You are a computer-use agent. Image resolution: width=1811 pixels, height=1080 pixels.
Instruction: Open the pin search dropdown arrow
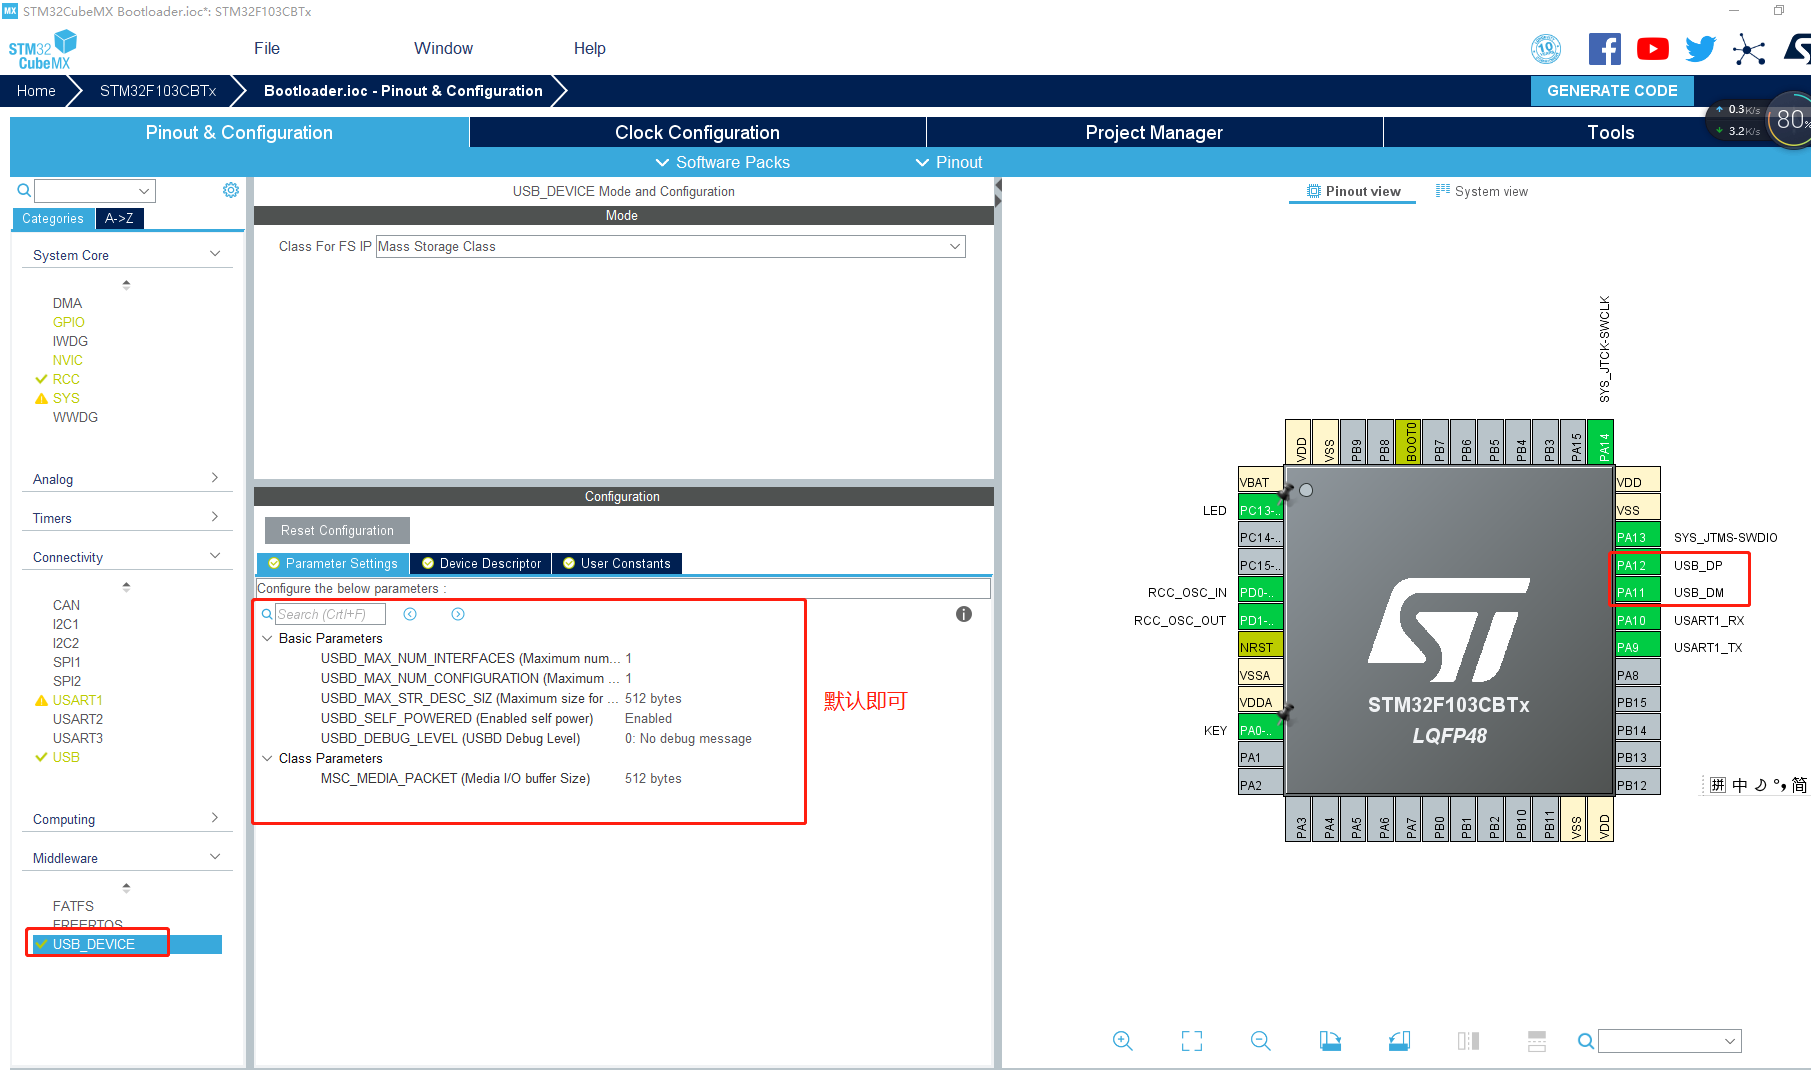pyautogui.click(x=1729, y=1041)
